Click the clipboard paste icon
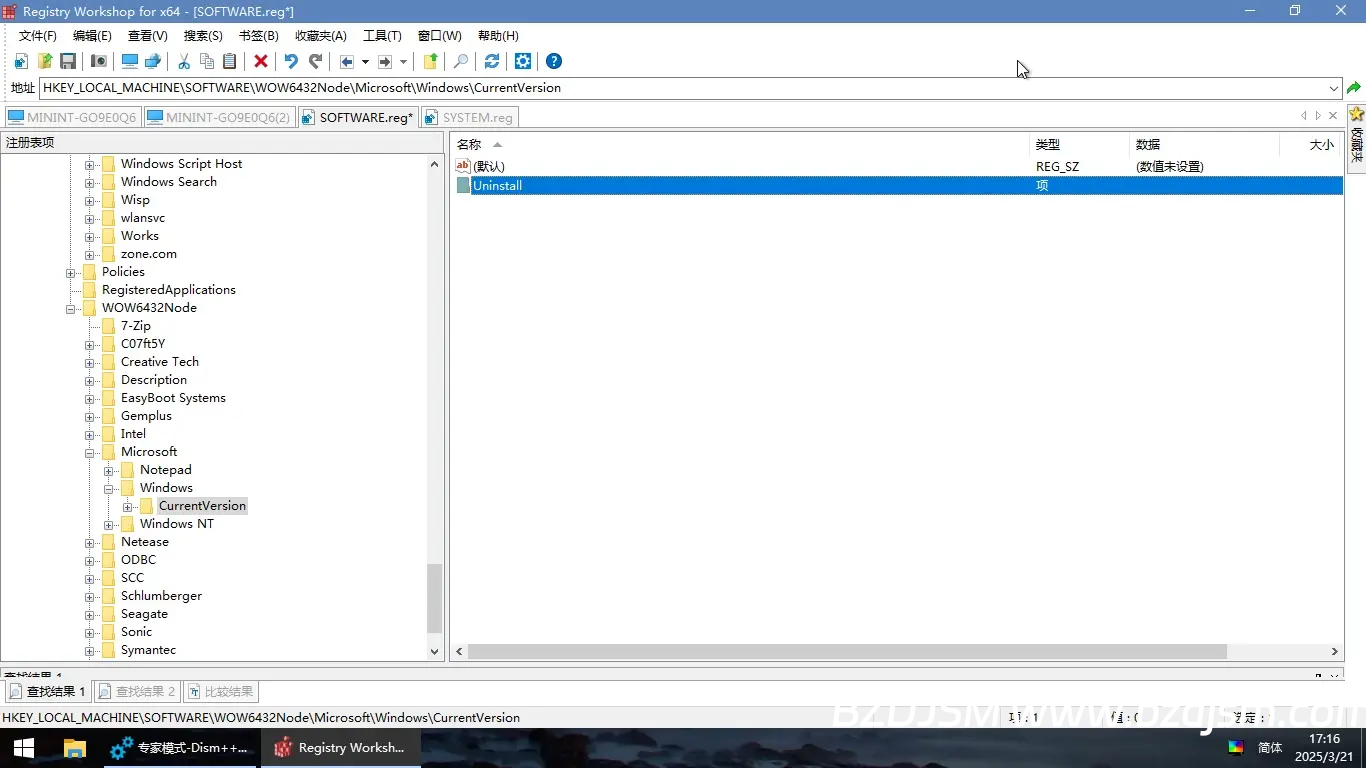This screenshot has width=1366, height=768. (230, 62)
